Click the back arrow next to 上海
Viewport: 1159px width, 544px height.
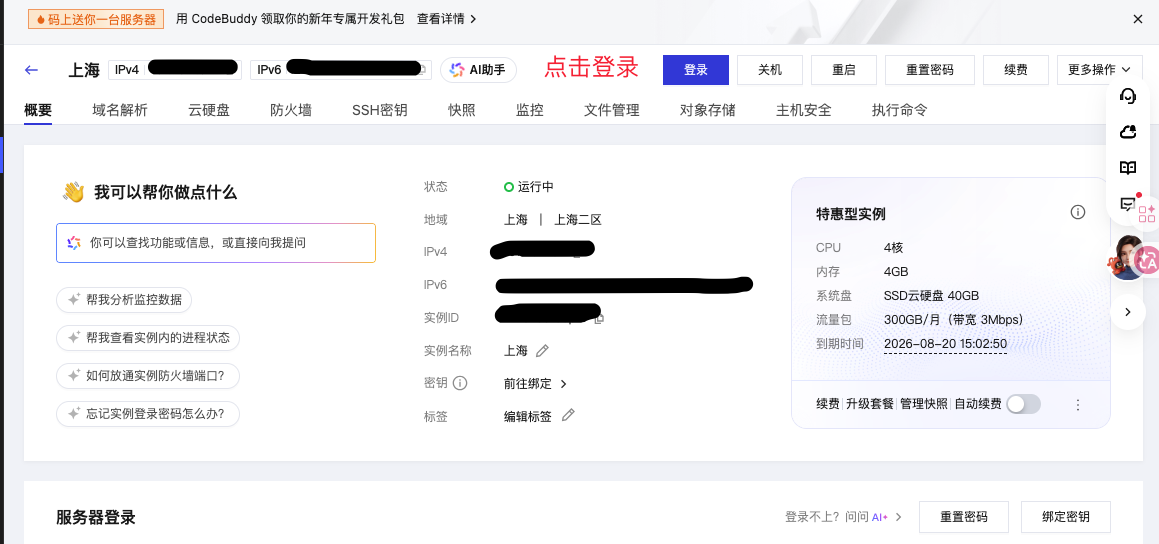click(31, 70)
